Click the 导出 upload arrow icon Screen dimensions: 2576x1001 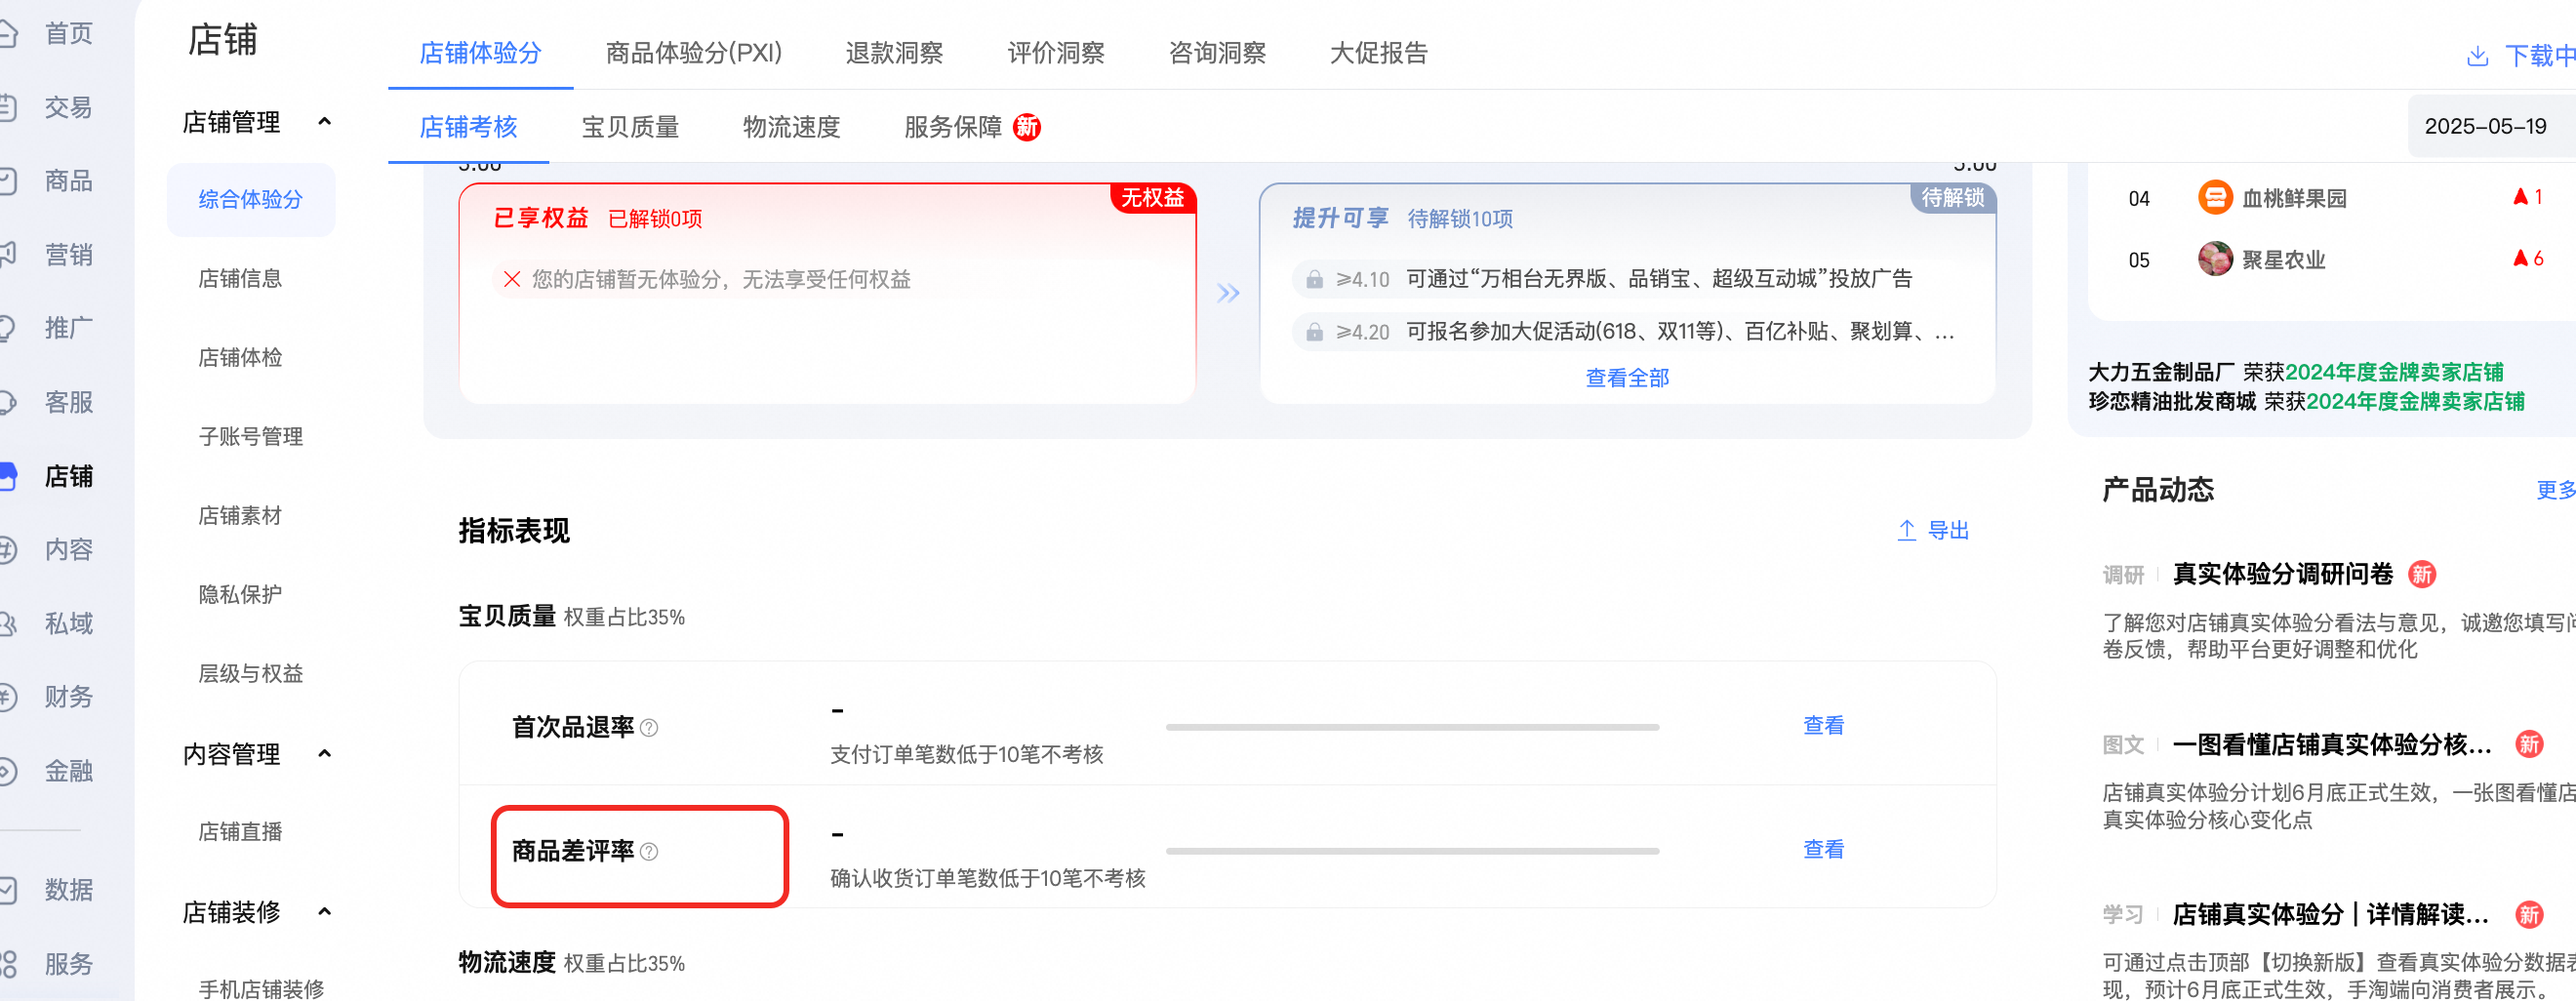pos(1907,531)
